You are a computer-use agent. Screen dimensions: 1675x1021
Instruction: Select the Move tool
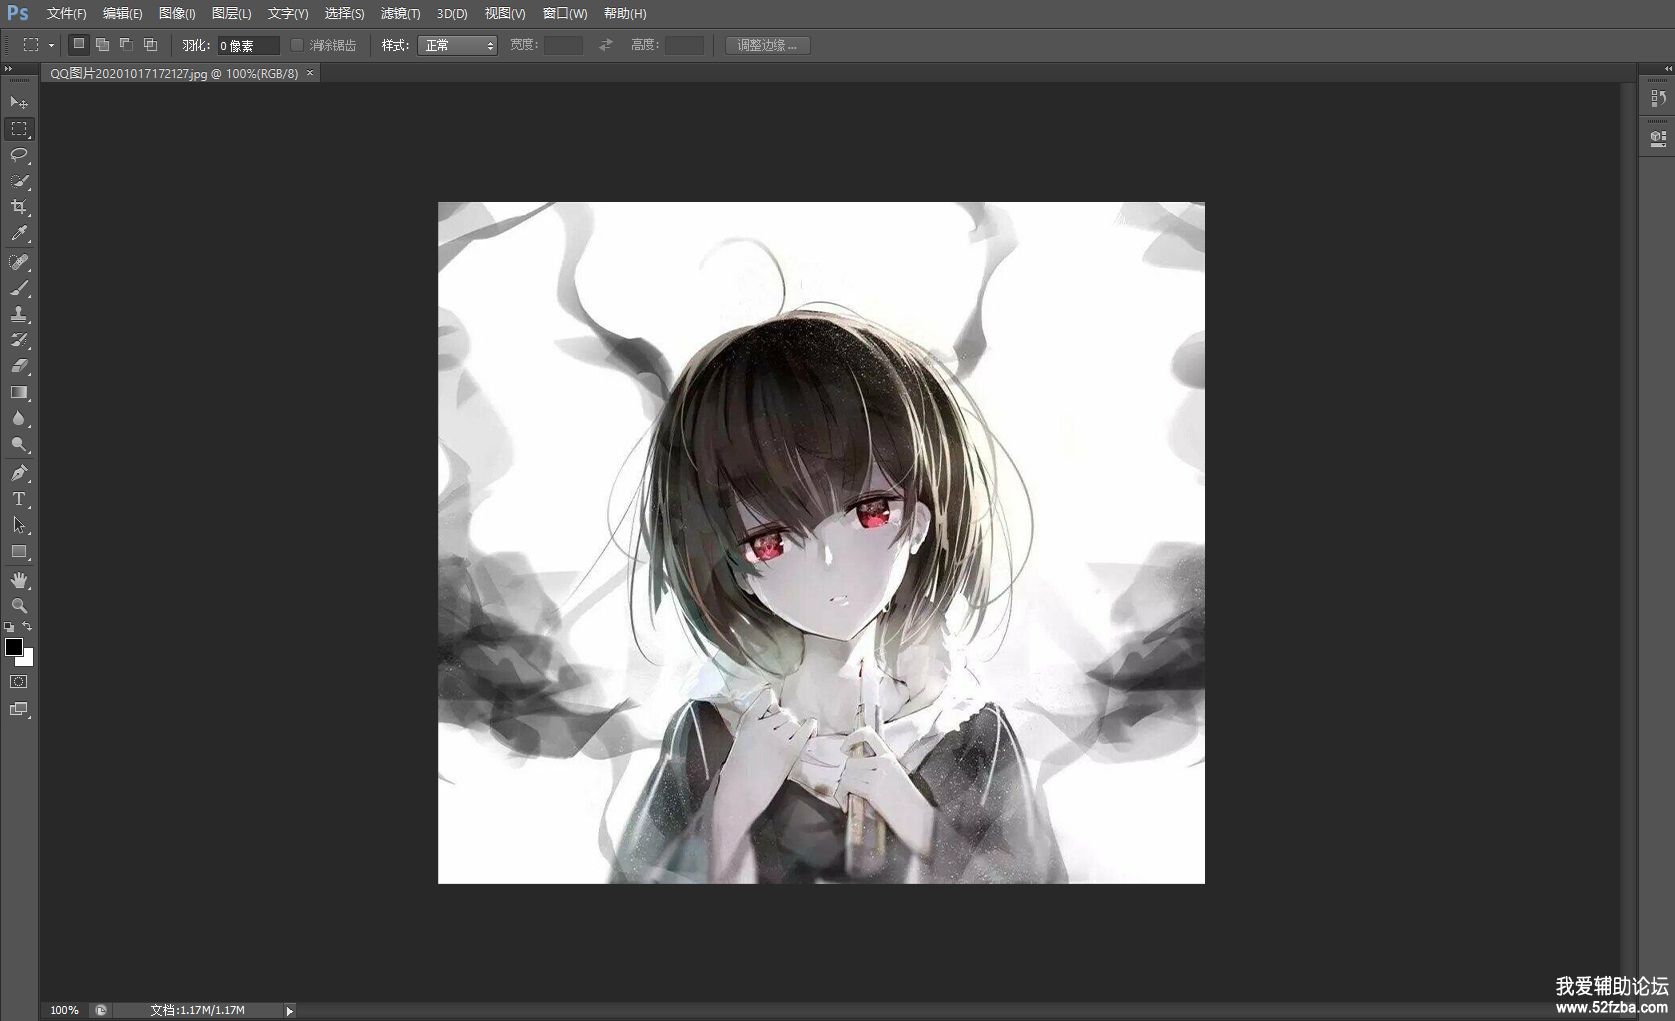click(19, 103)
